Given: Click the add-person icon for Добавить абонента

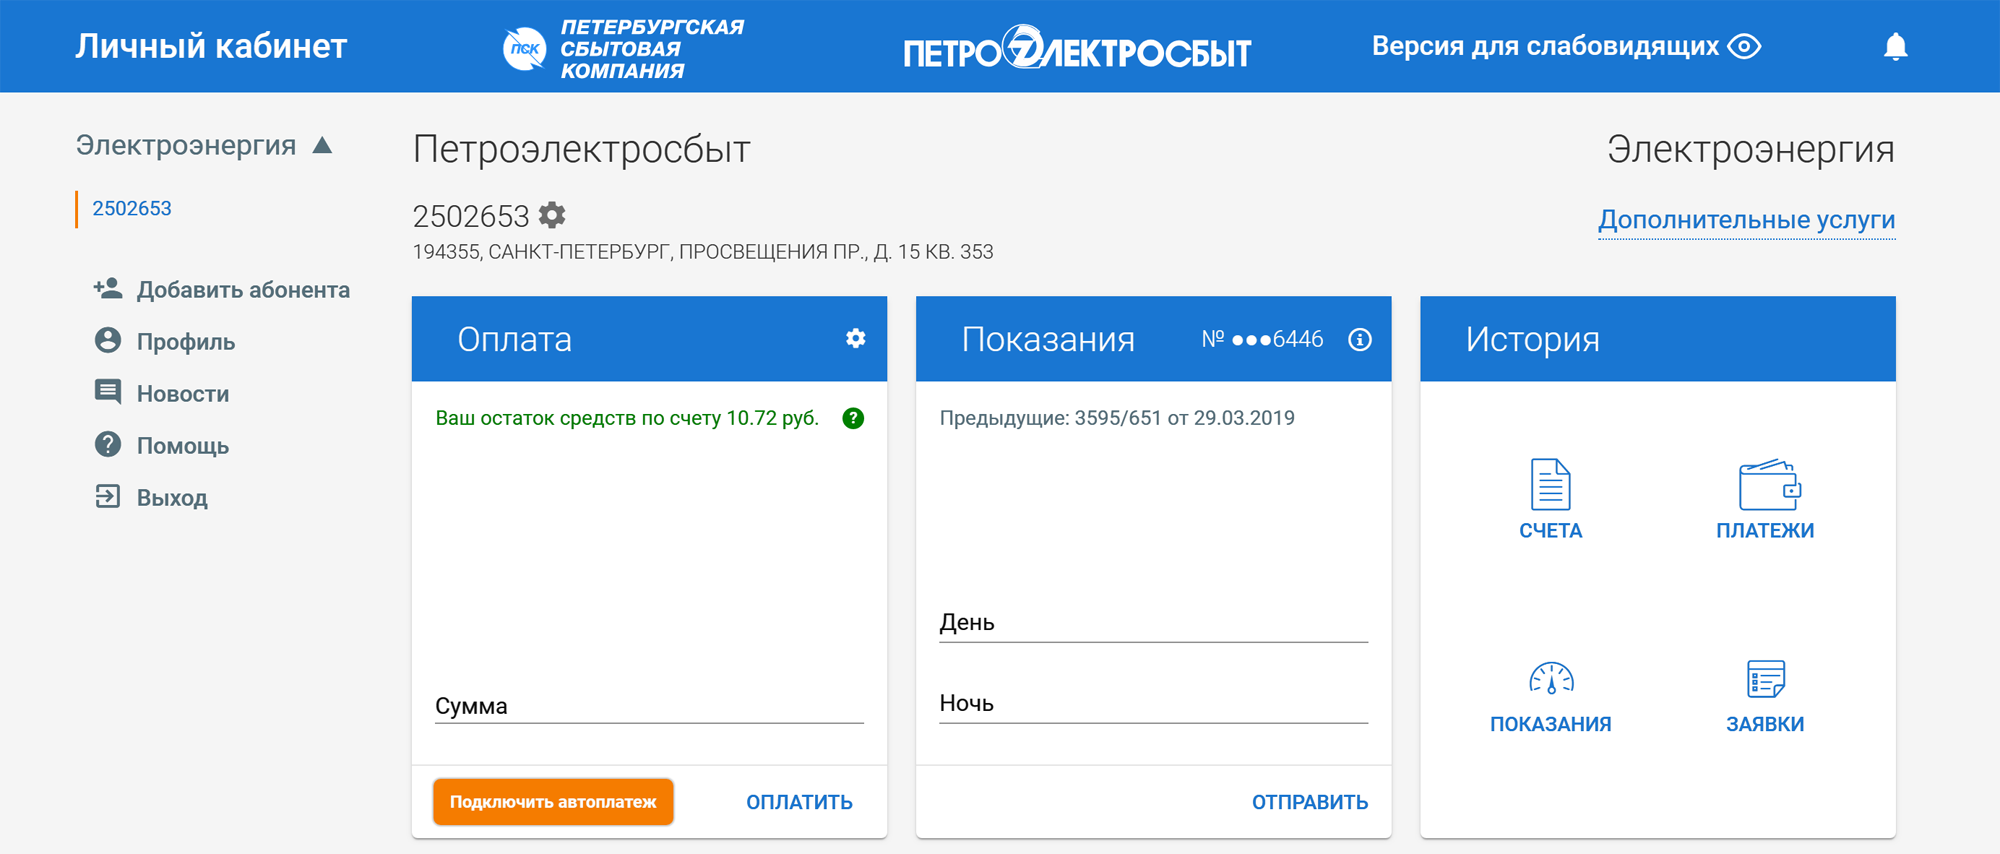Looking at the screenshot, I should (x=108, y=289).
